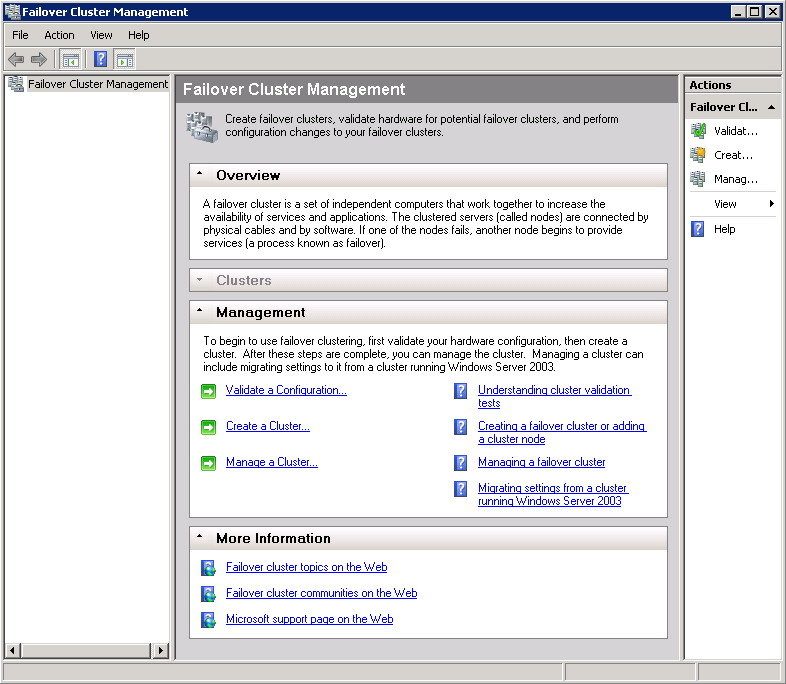Open the File menu
This screenshot has width=786, height=684.
coord(20,35)
